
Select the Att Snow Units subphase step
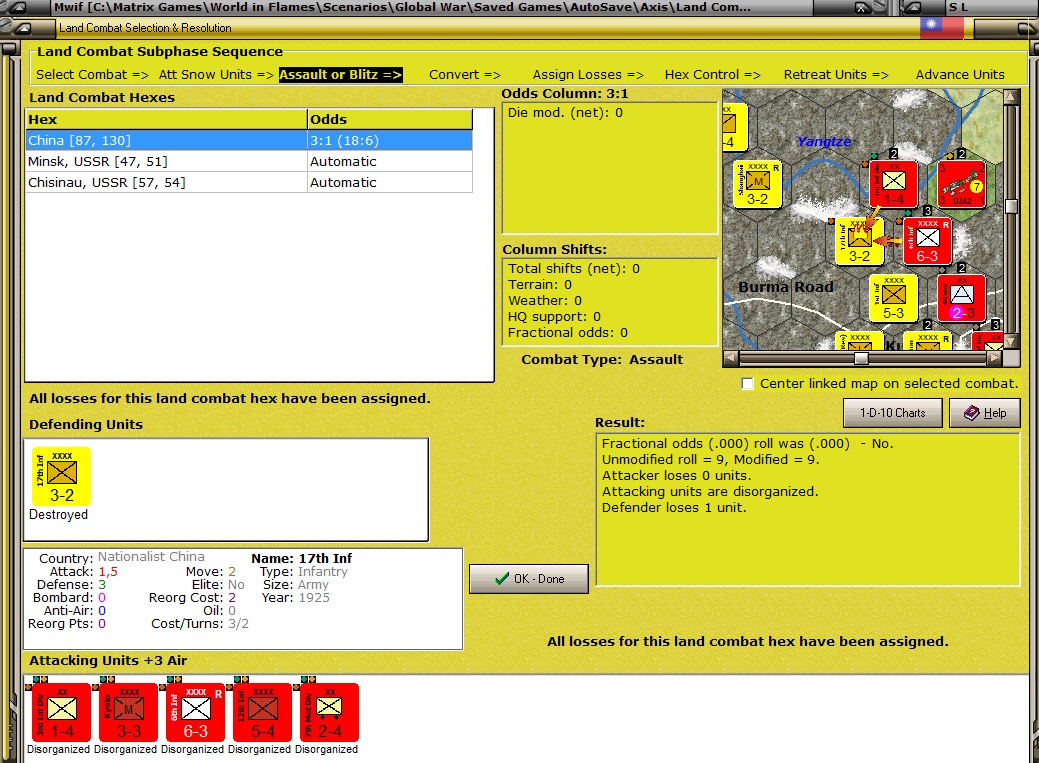[x=216, y=74]
